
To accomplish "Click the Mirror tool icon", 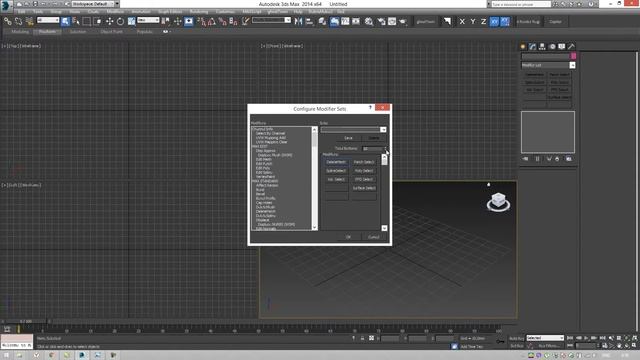I will (x=298, y=21).
